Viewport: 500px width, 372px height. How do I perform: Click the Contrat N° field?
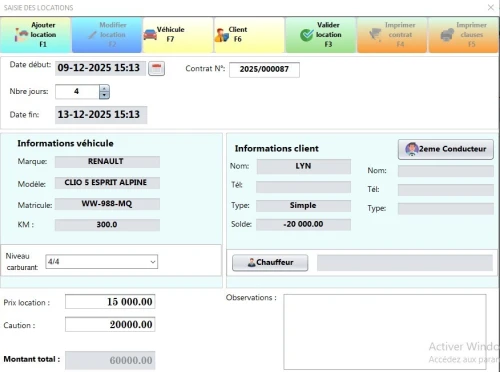(x=264, y=69)
